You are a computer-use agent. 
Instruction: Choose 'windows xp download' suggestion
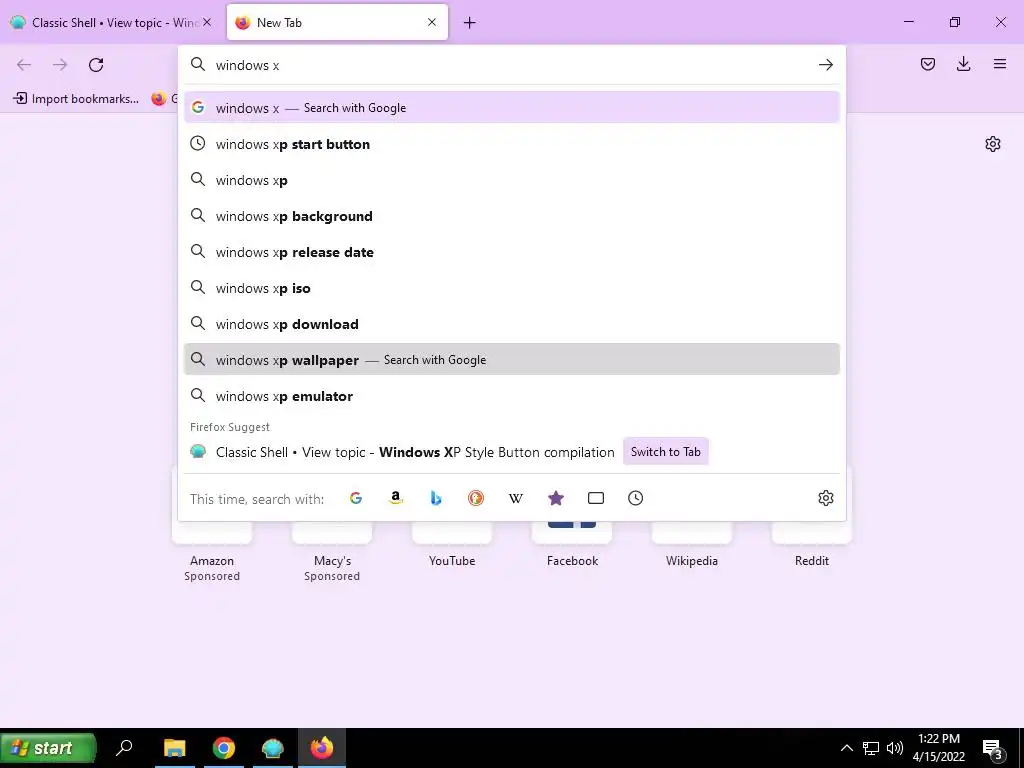[x=512, y=323]
